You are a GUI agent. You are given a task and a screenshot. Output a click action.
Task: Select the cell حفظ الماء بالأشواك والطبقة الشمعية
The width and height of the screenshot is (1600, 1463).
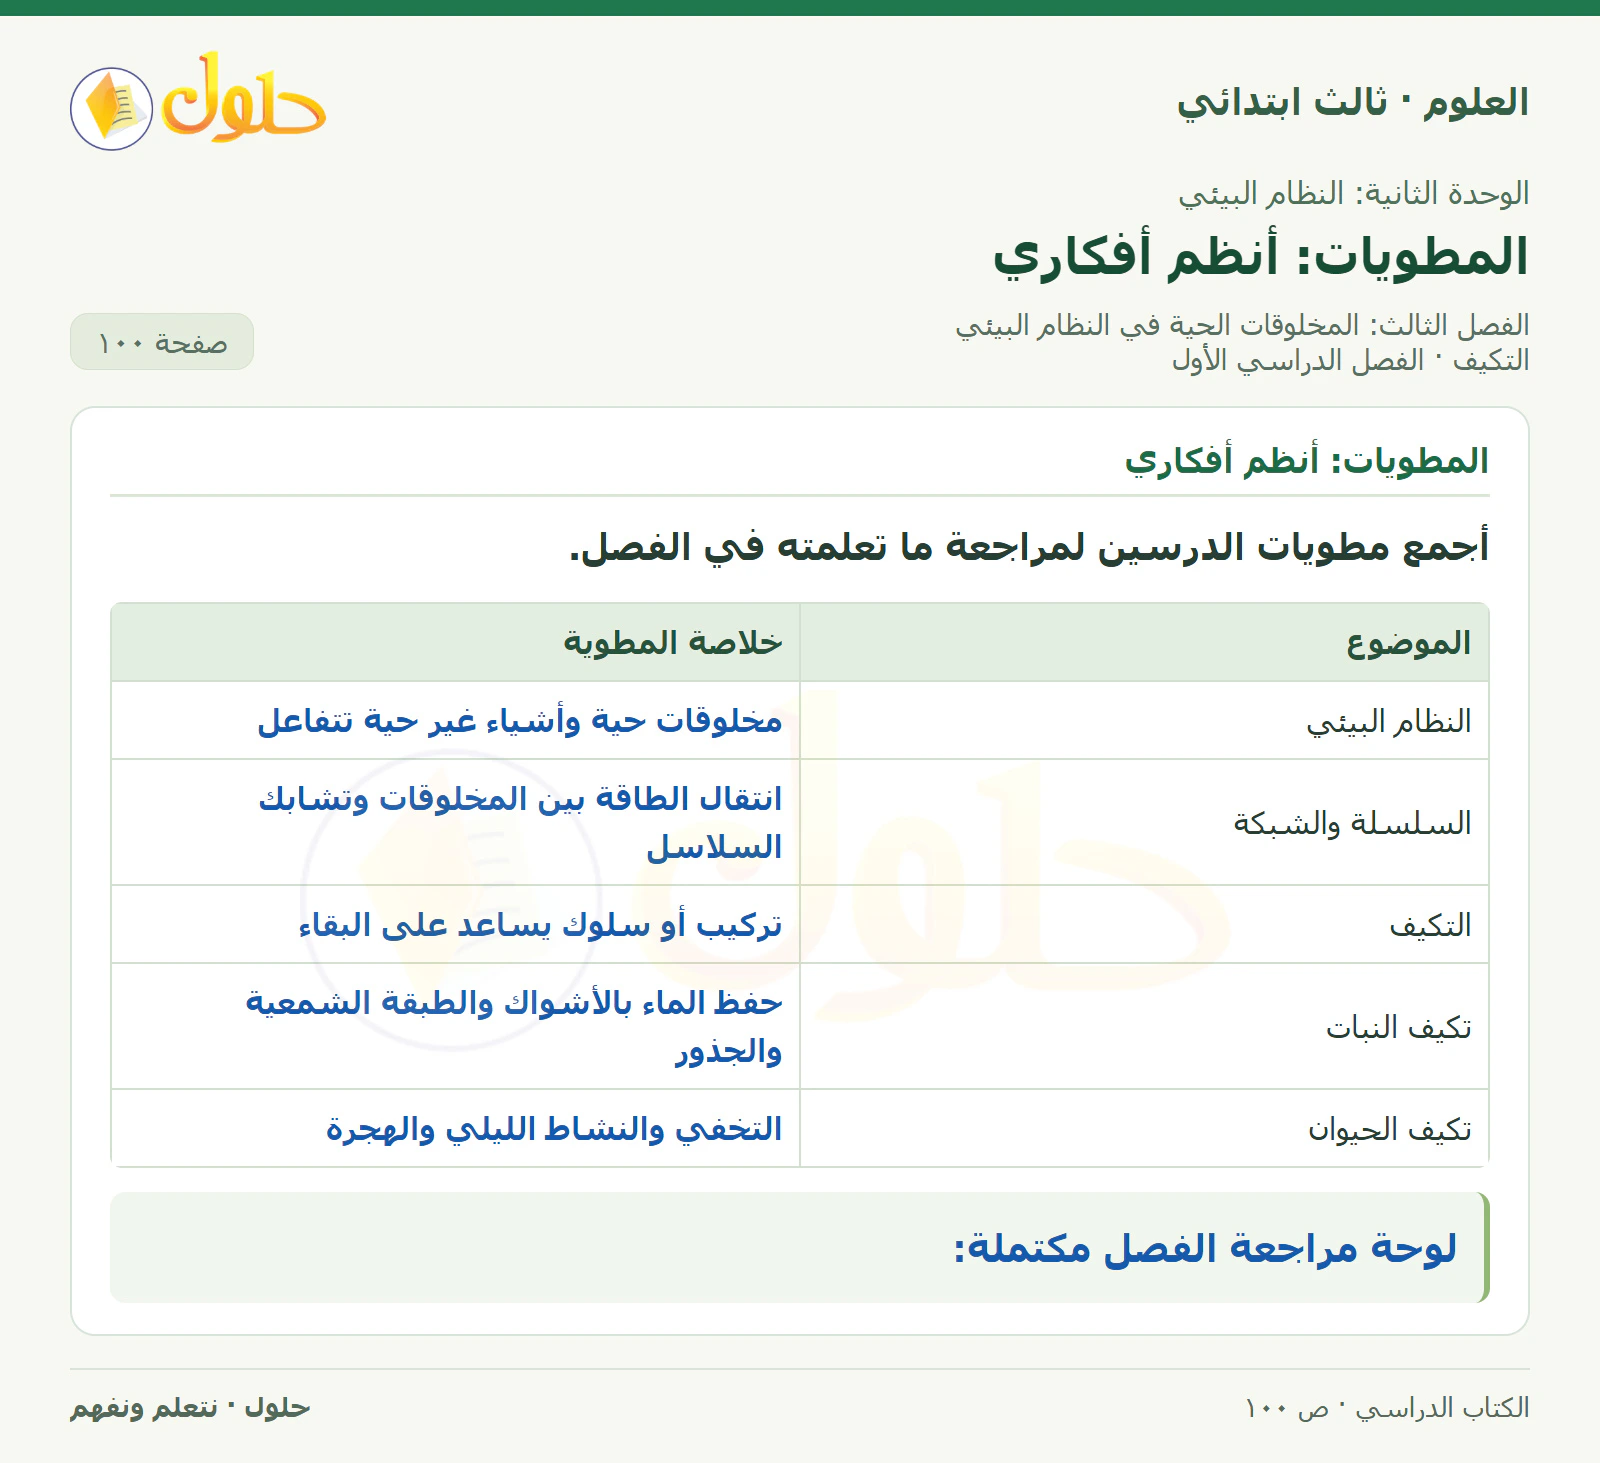(456, 1027)
